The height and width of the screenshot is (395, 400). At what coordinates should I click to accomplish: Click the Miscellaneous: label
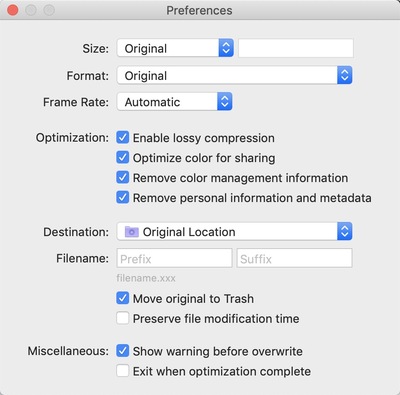click(x=68, y=351)
